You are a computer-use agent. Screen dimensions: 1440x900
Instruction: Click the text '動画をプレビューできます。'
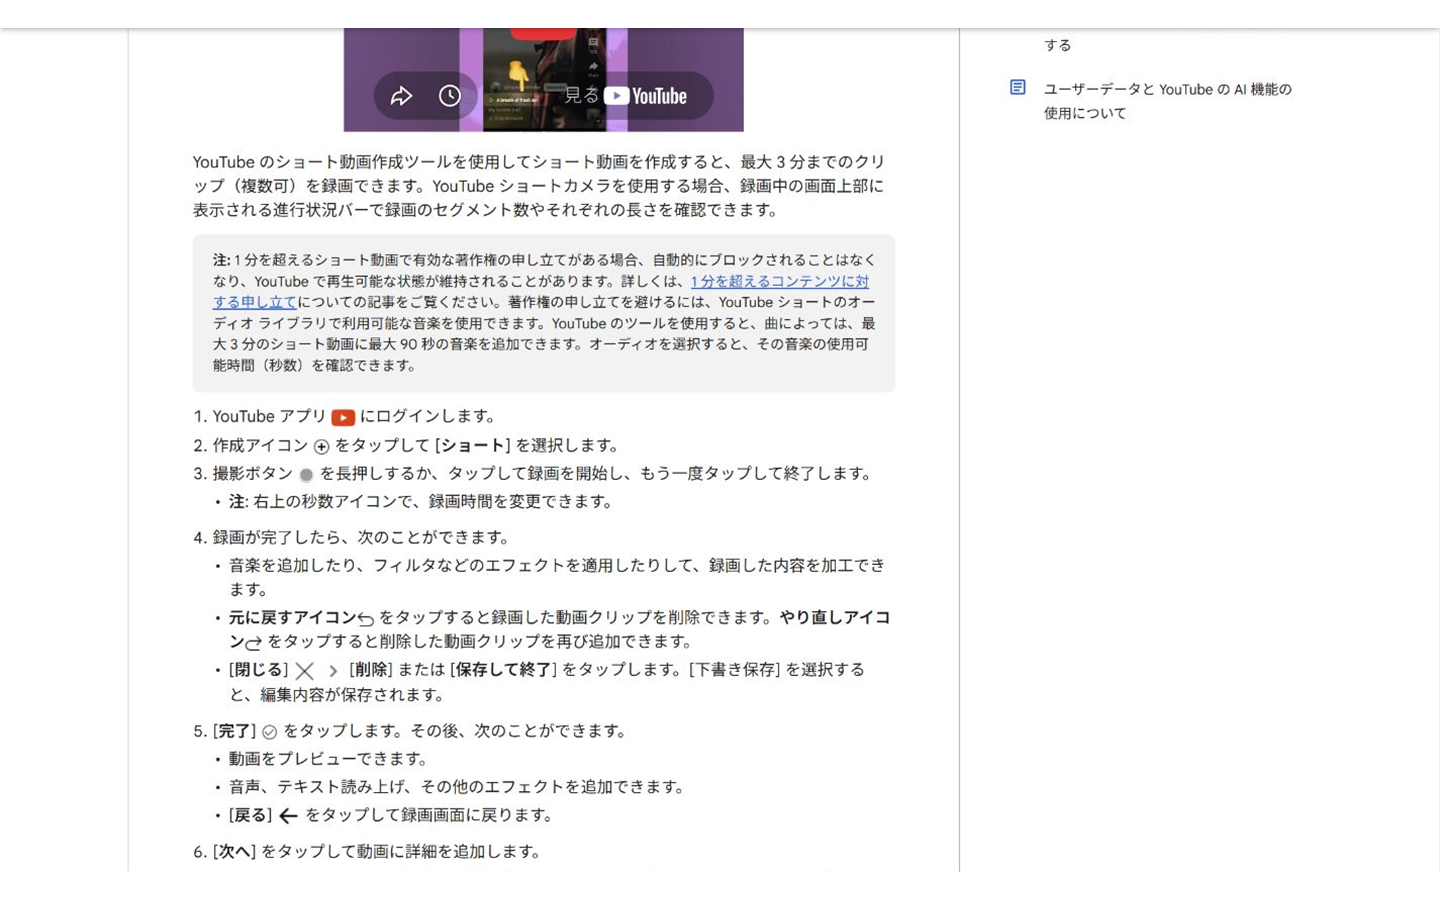point(332,759)
